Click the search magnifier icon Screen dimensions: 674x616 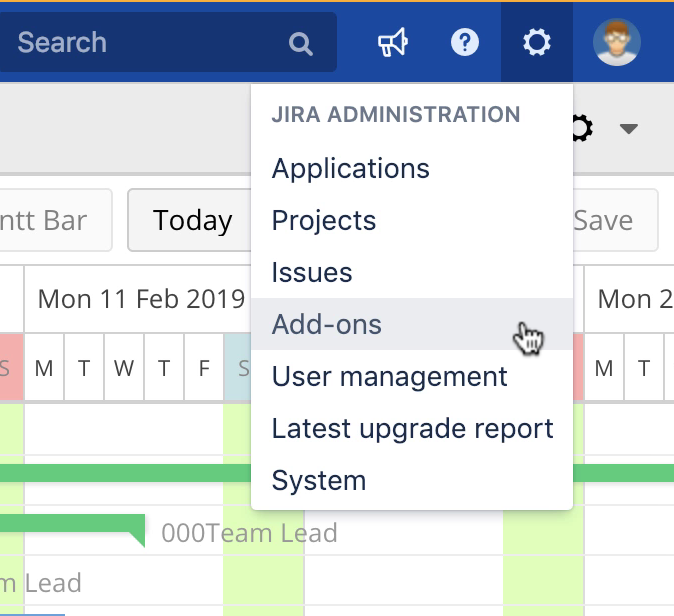(300, 43)
